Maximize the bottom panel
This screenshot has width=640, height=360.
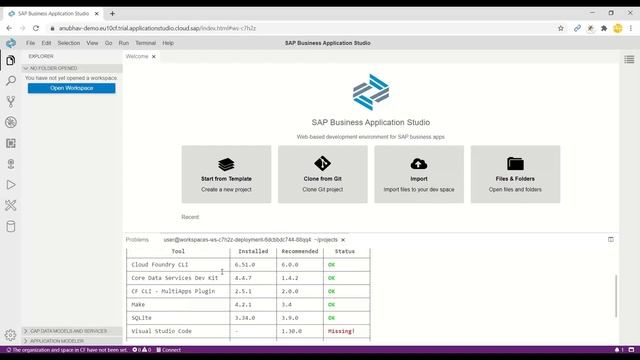(x=611, y=240)
